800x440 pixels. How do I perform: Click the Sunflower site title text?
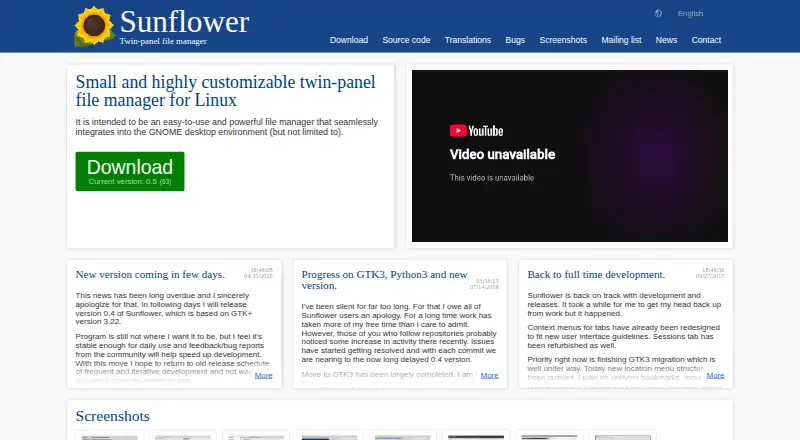pos(185,22)
